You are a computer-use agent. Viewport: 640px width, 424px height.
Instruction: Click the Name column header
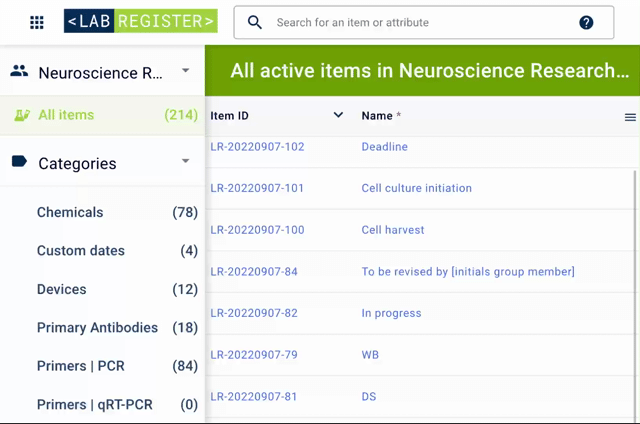coord(377,116)
